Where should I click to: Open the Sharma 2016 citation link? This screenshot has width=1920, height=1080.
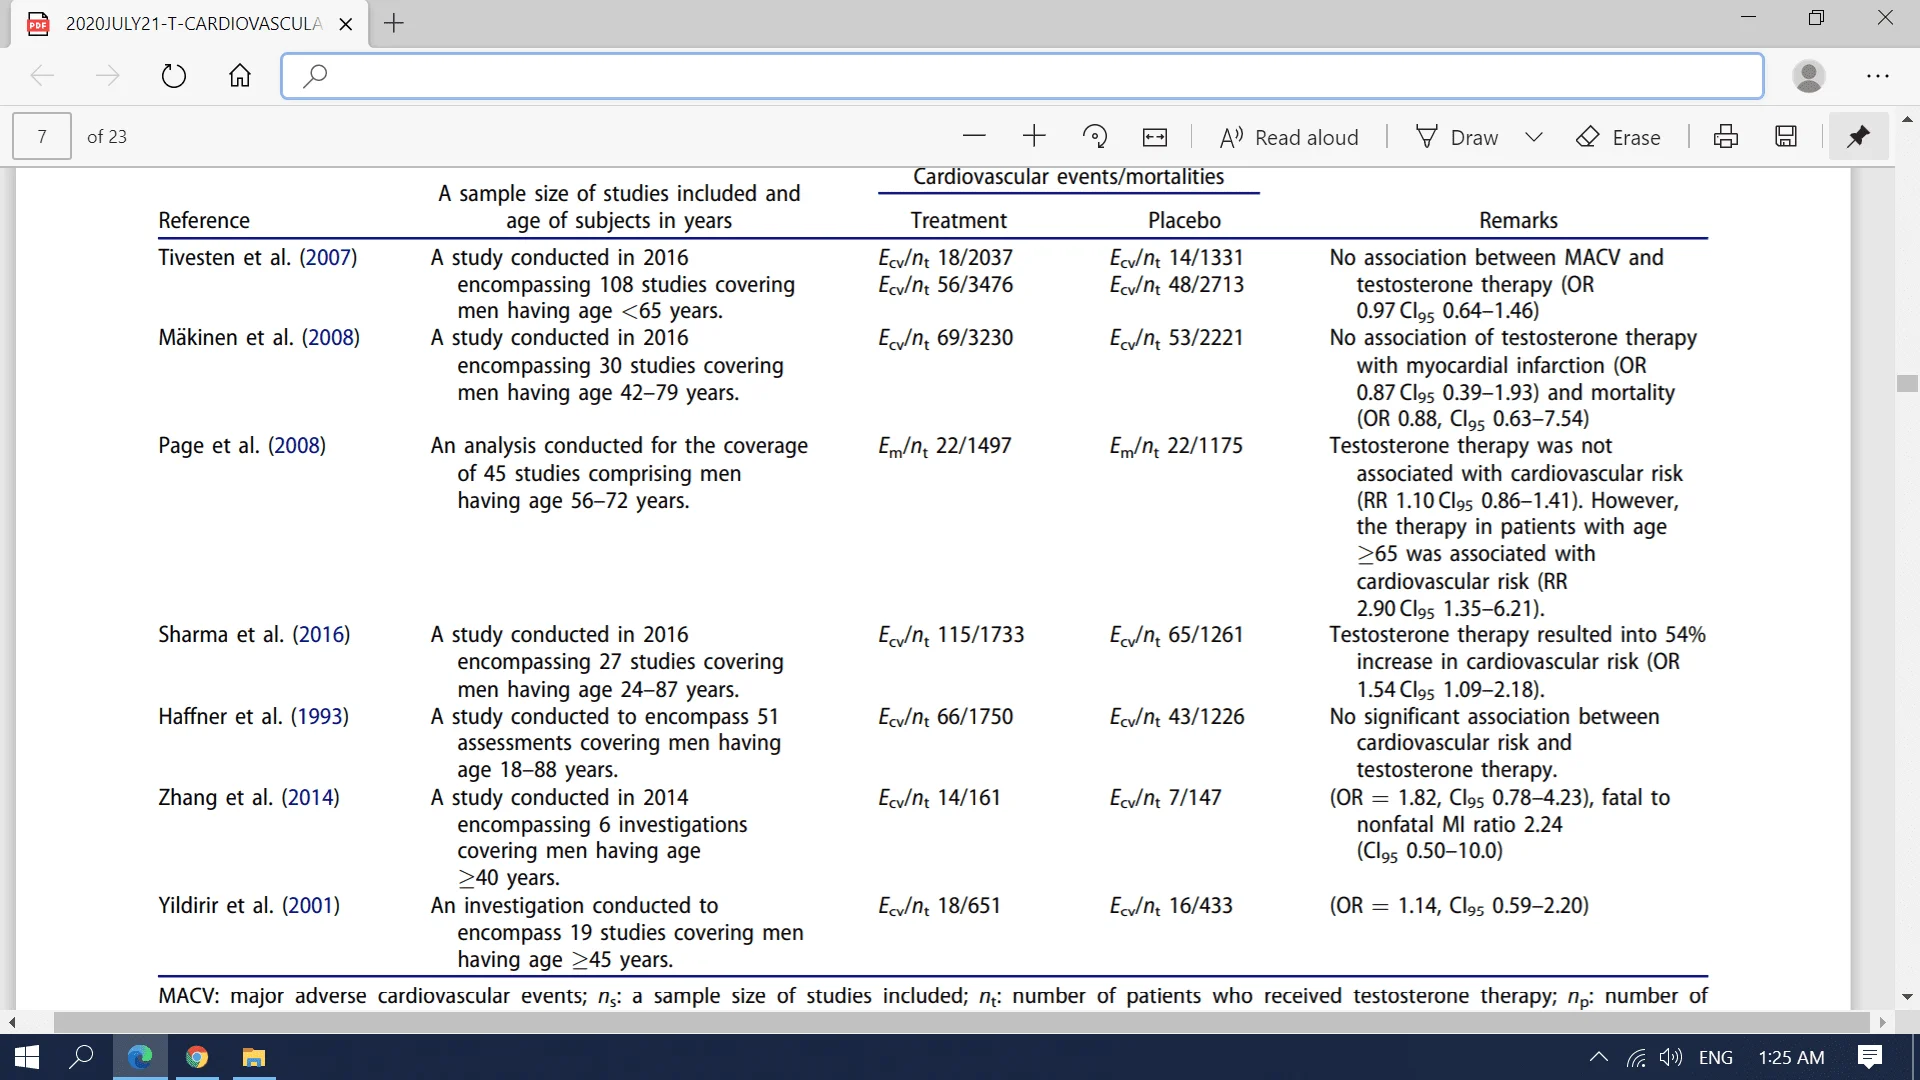(321, 635)
